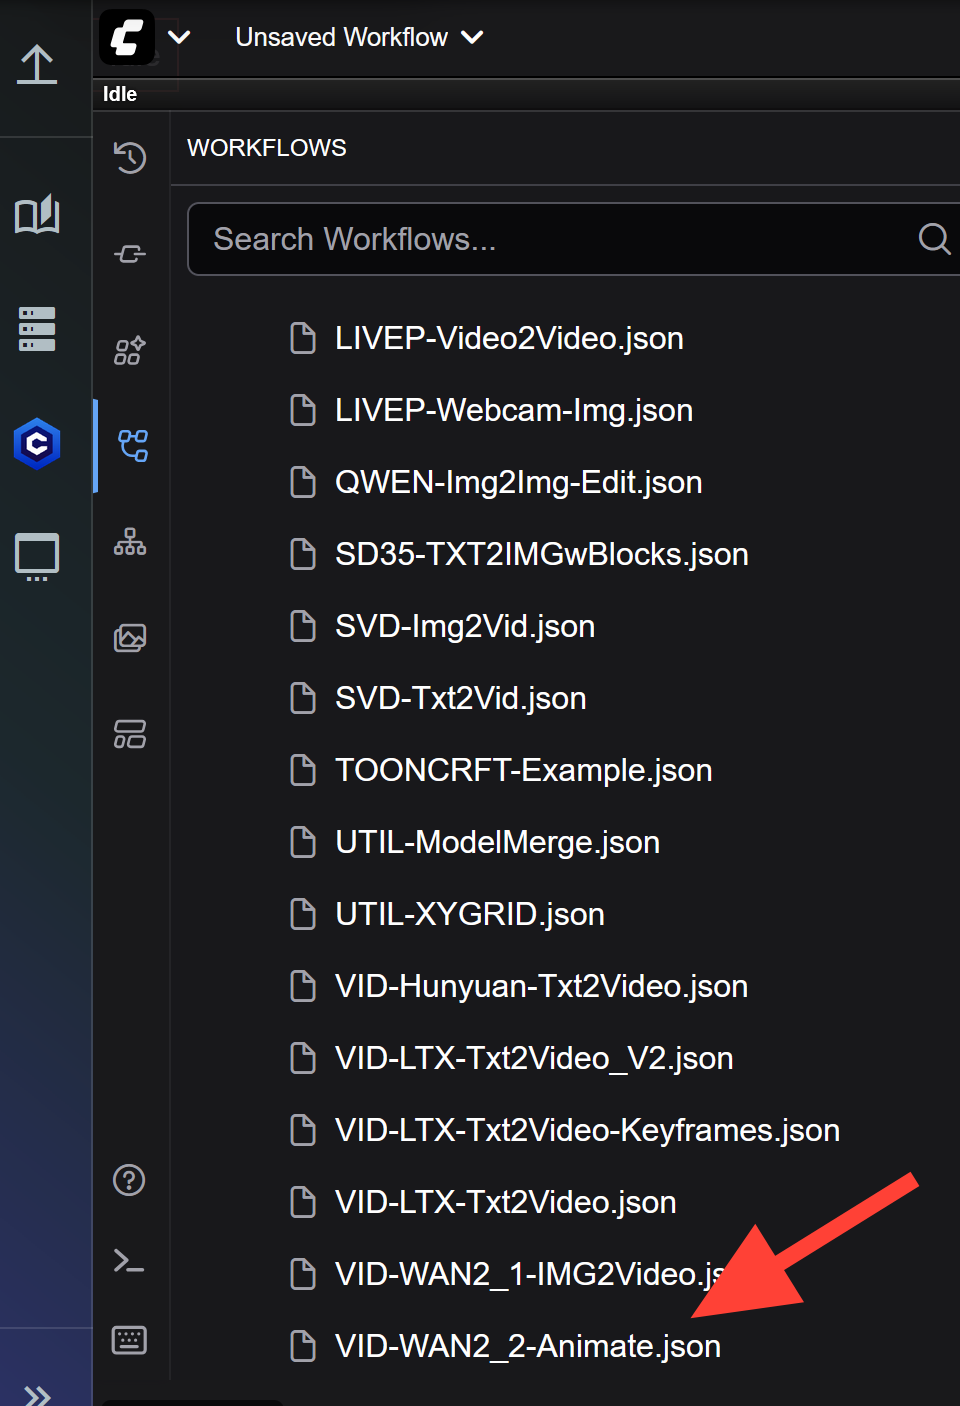Viewport: 960px width, 1406px height.
Task: Click the search magnifier icon
Action: tap(933, 239)
